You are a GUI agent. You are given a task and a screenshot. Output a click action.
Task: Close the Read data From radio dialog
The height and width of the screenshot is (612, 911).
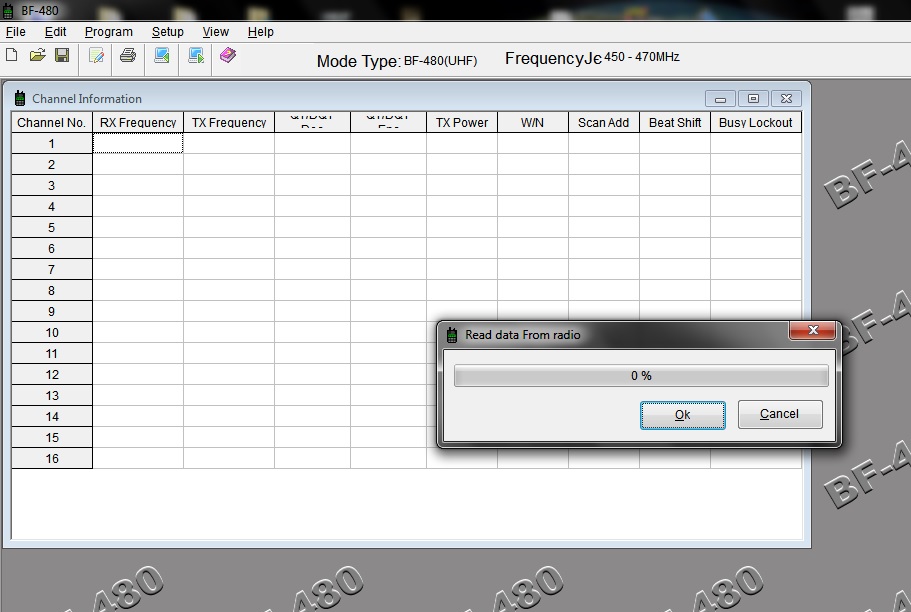click(812, 331)
